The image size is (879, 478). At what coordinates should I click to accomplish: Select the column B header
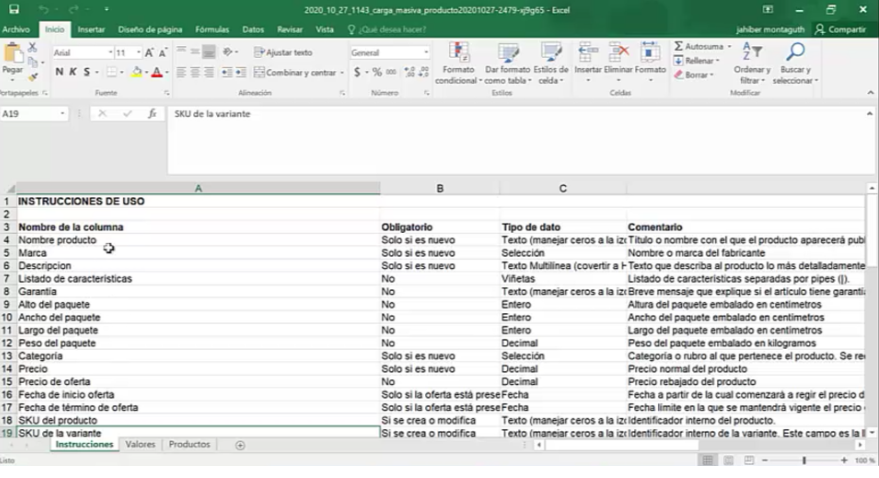click(440, 188)
